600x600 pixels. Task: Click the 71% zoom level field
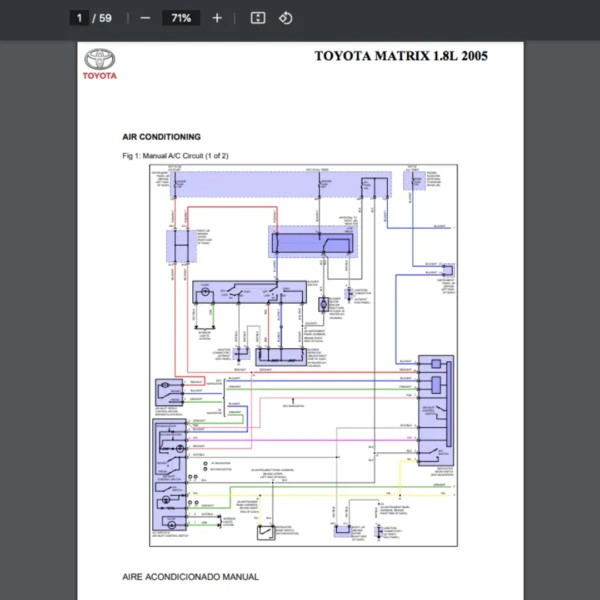click(181, 18)
